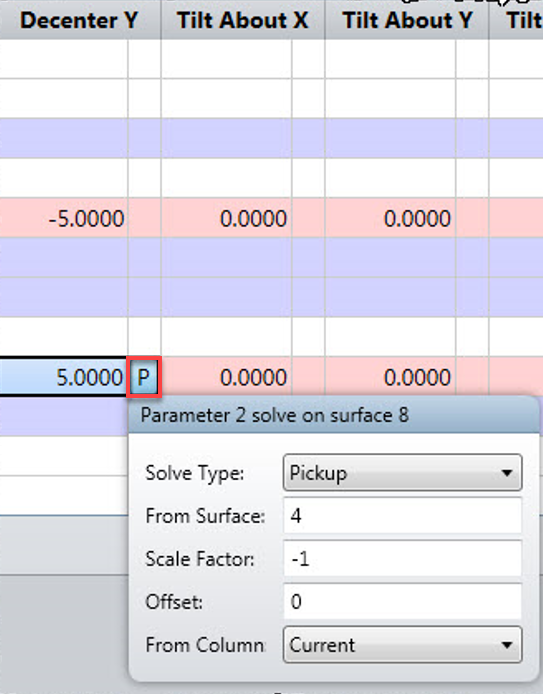Click the Offset field containing 0
This screenshot has width=543, height=694.
(x=402, y=601)
